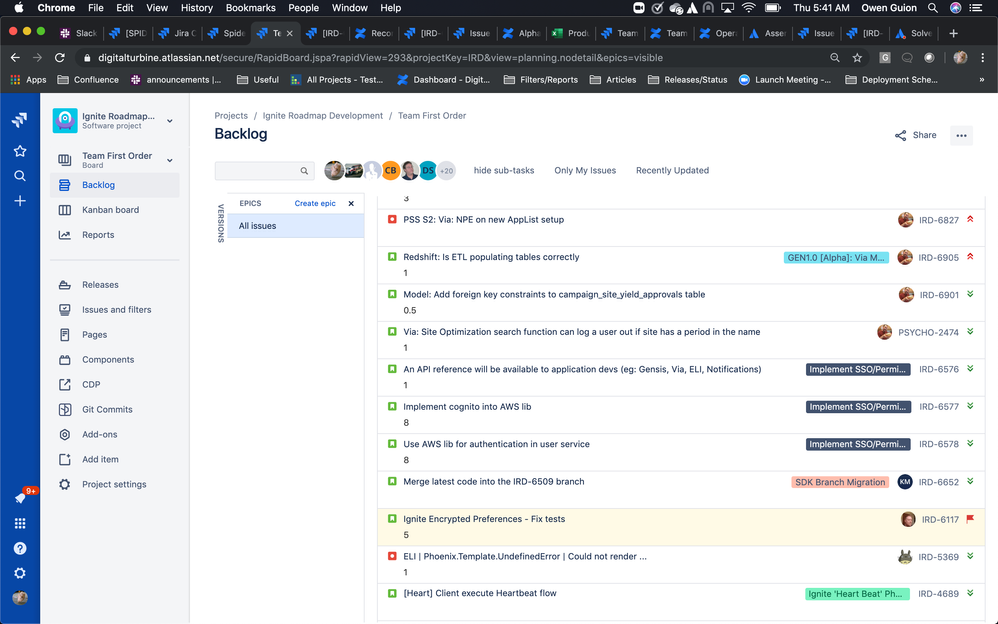Expand the Ignite Roadmap project switcher chevron
Screen dimensions: 998x624
pos(170,121)
